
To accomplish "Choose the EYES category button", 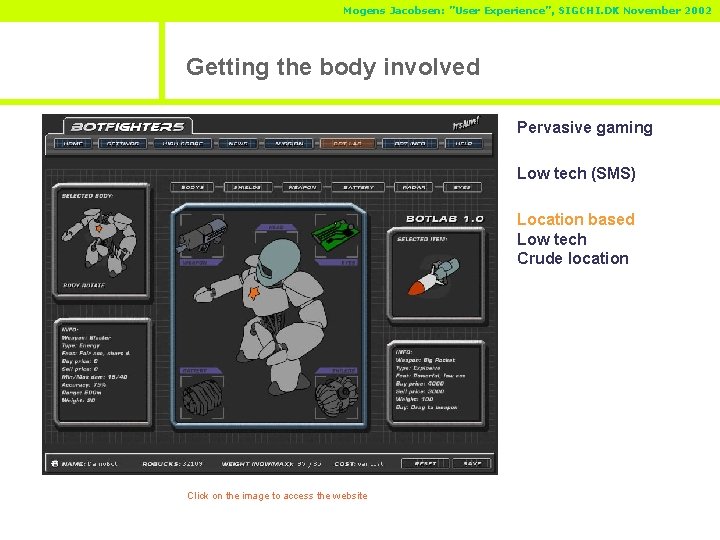I will [x=462, y=187].
